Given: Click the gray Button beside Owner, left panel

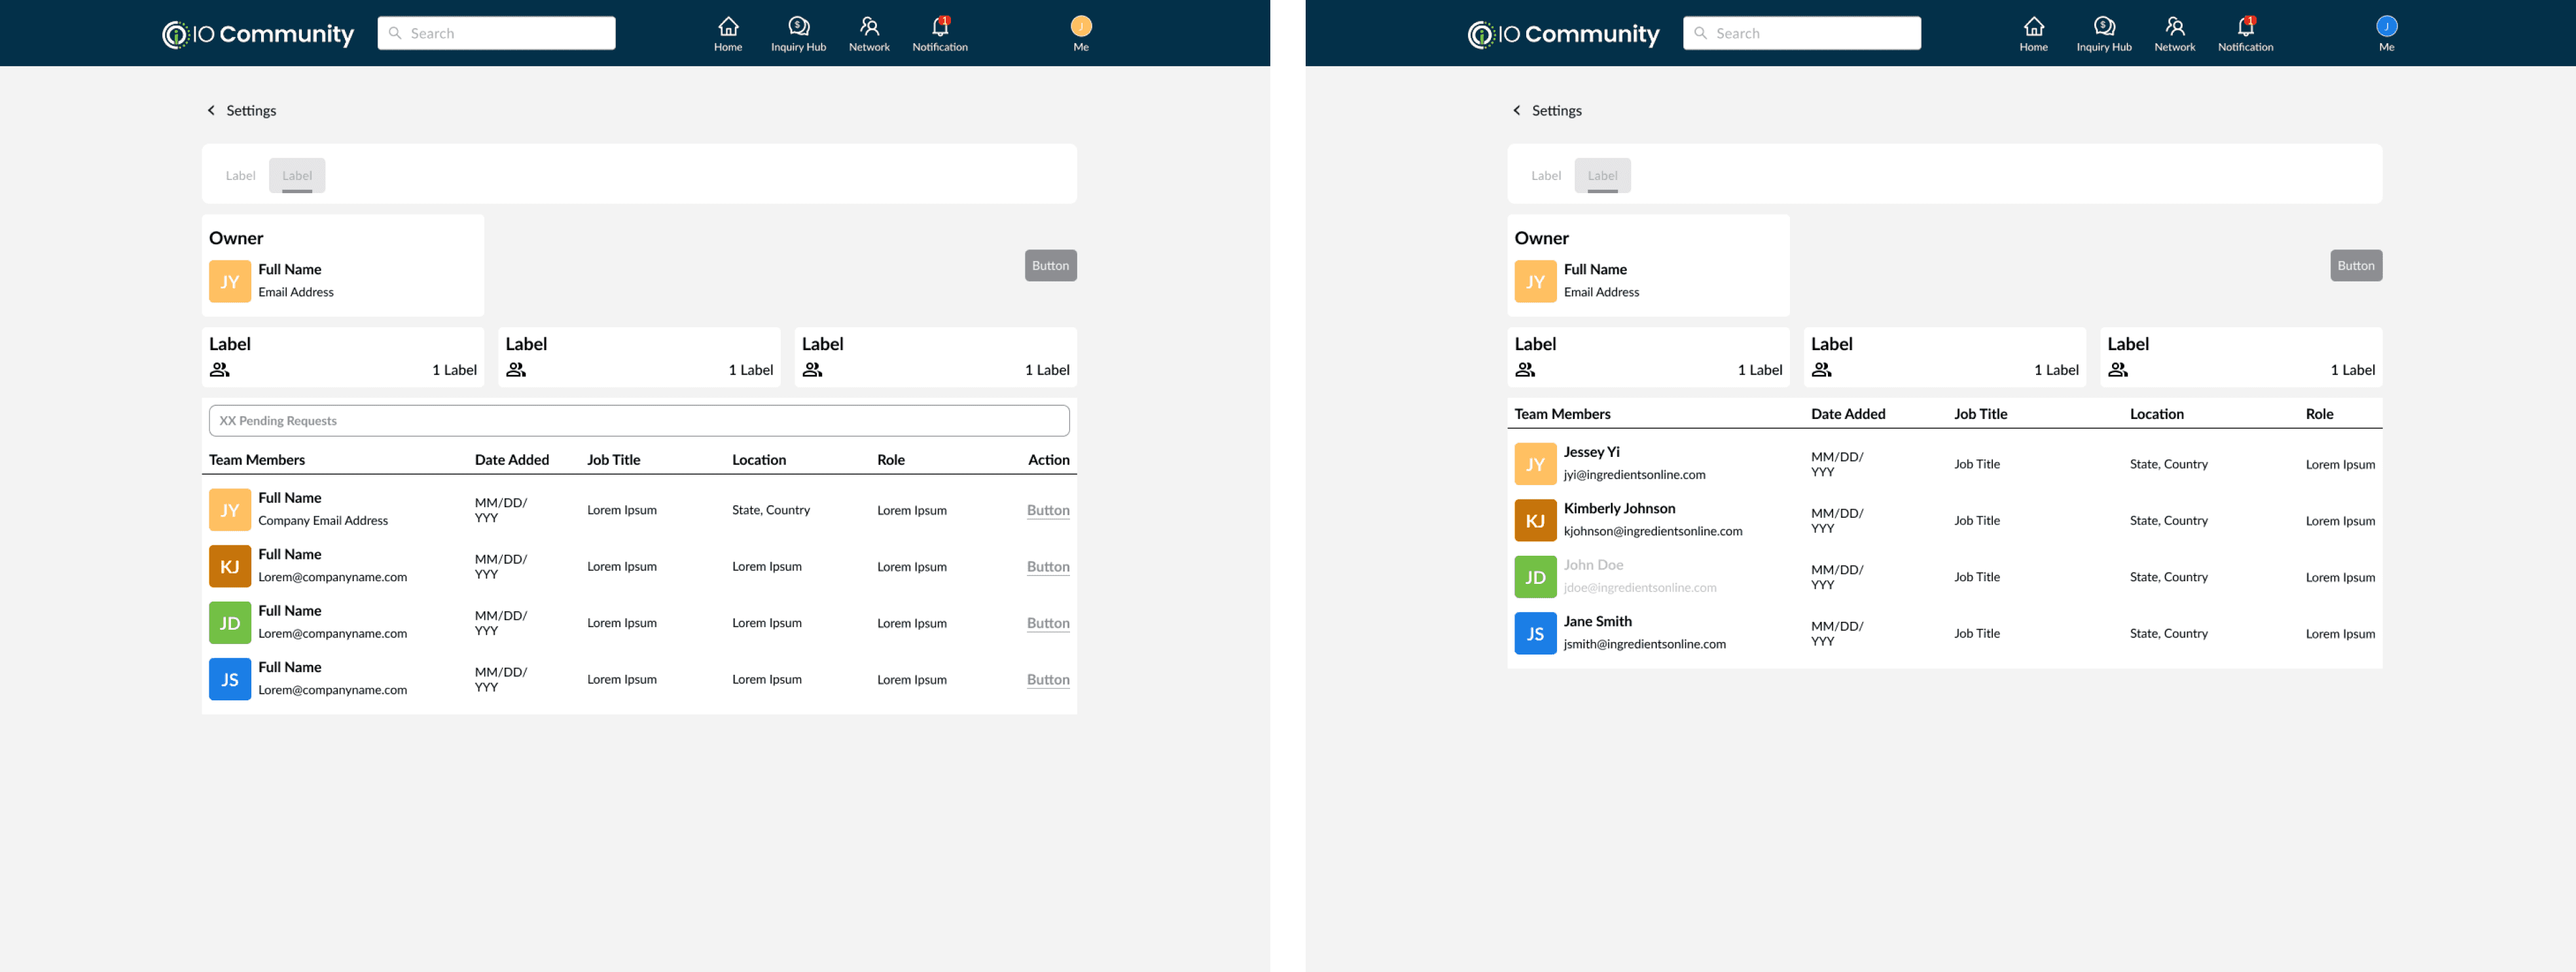Looking at the screenshot, I should point(1050,266).
